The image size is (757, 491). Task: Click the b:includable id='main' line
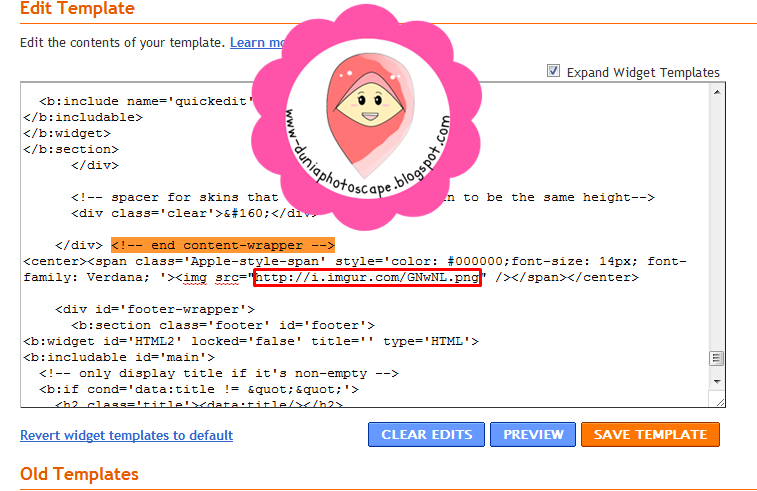(119, 357)
